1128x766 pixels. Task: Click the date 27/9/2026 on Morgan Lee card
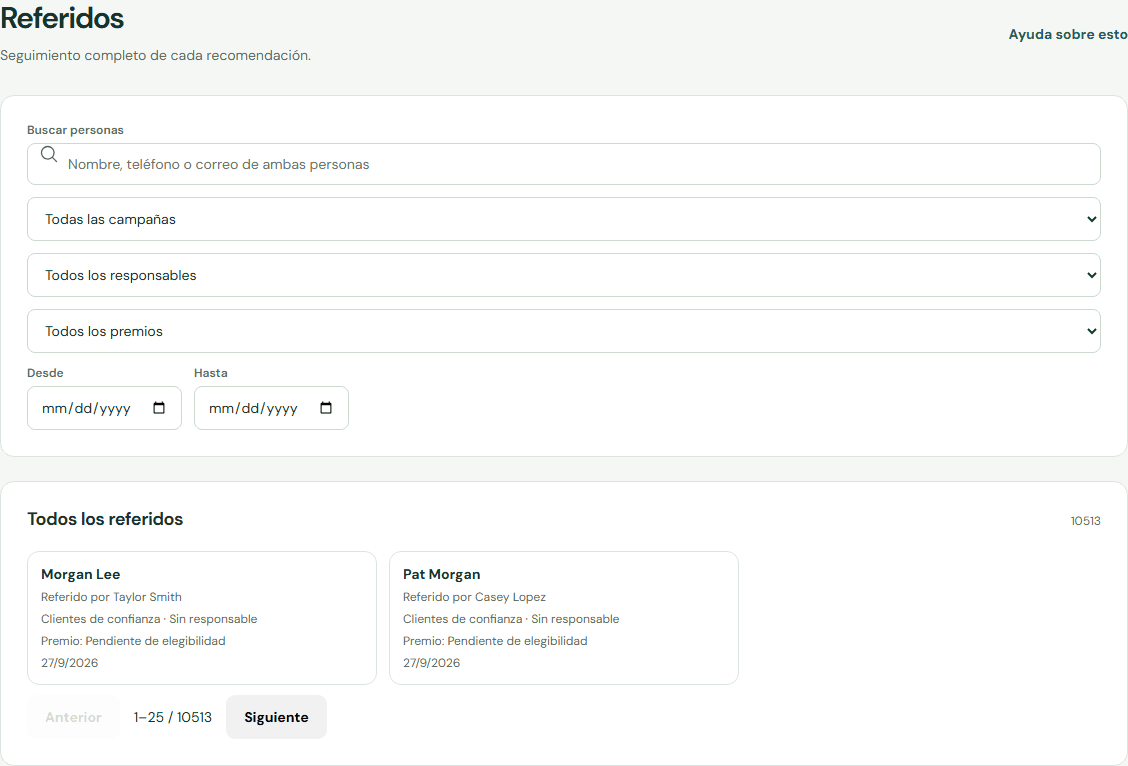[70, 662]
